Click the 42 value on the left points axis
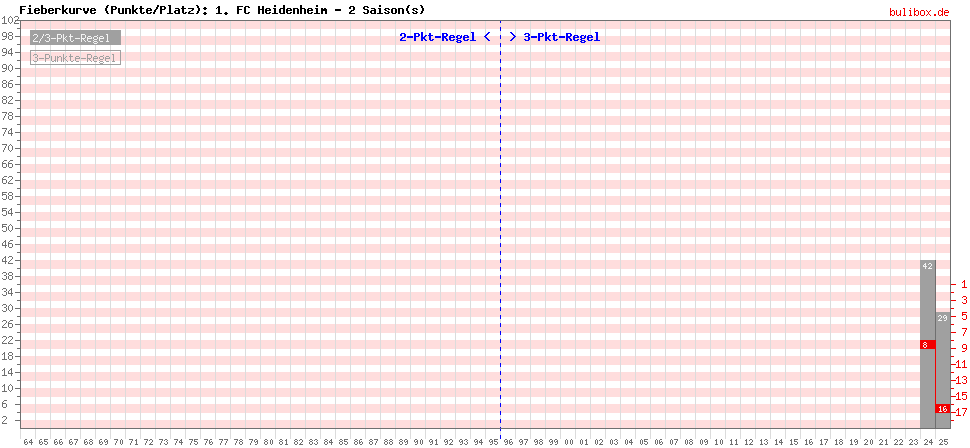The width and height of the screenshot is (970, 448). point(9,261)
